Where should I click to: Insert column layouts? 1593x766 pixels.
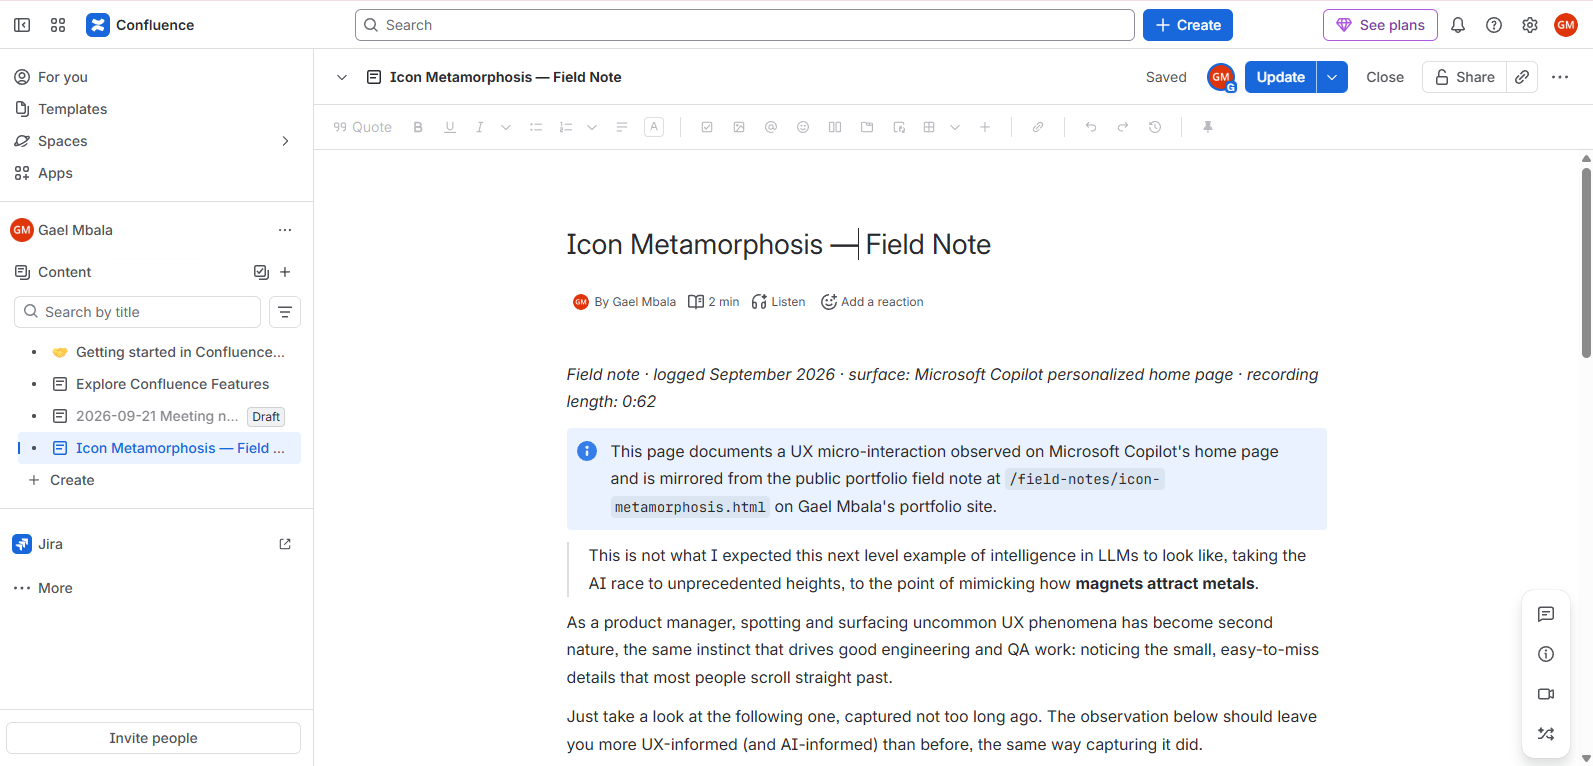(835, 127)
